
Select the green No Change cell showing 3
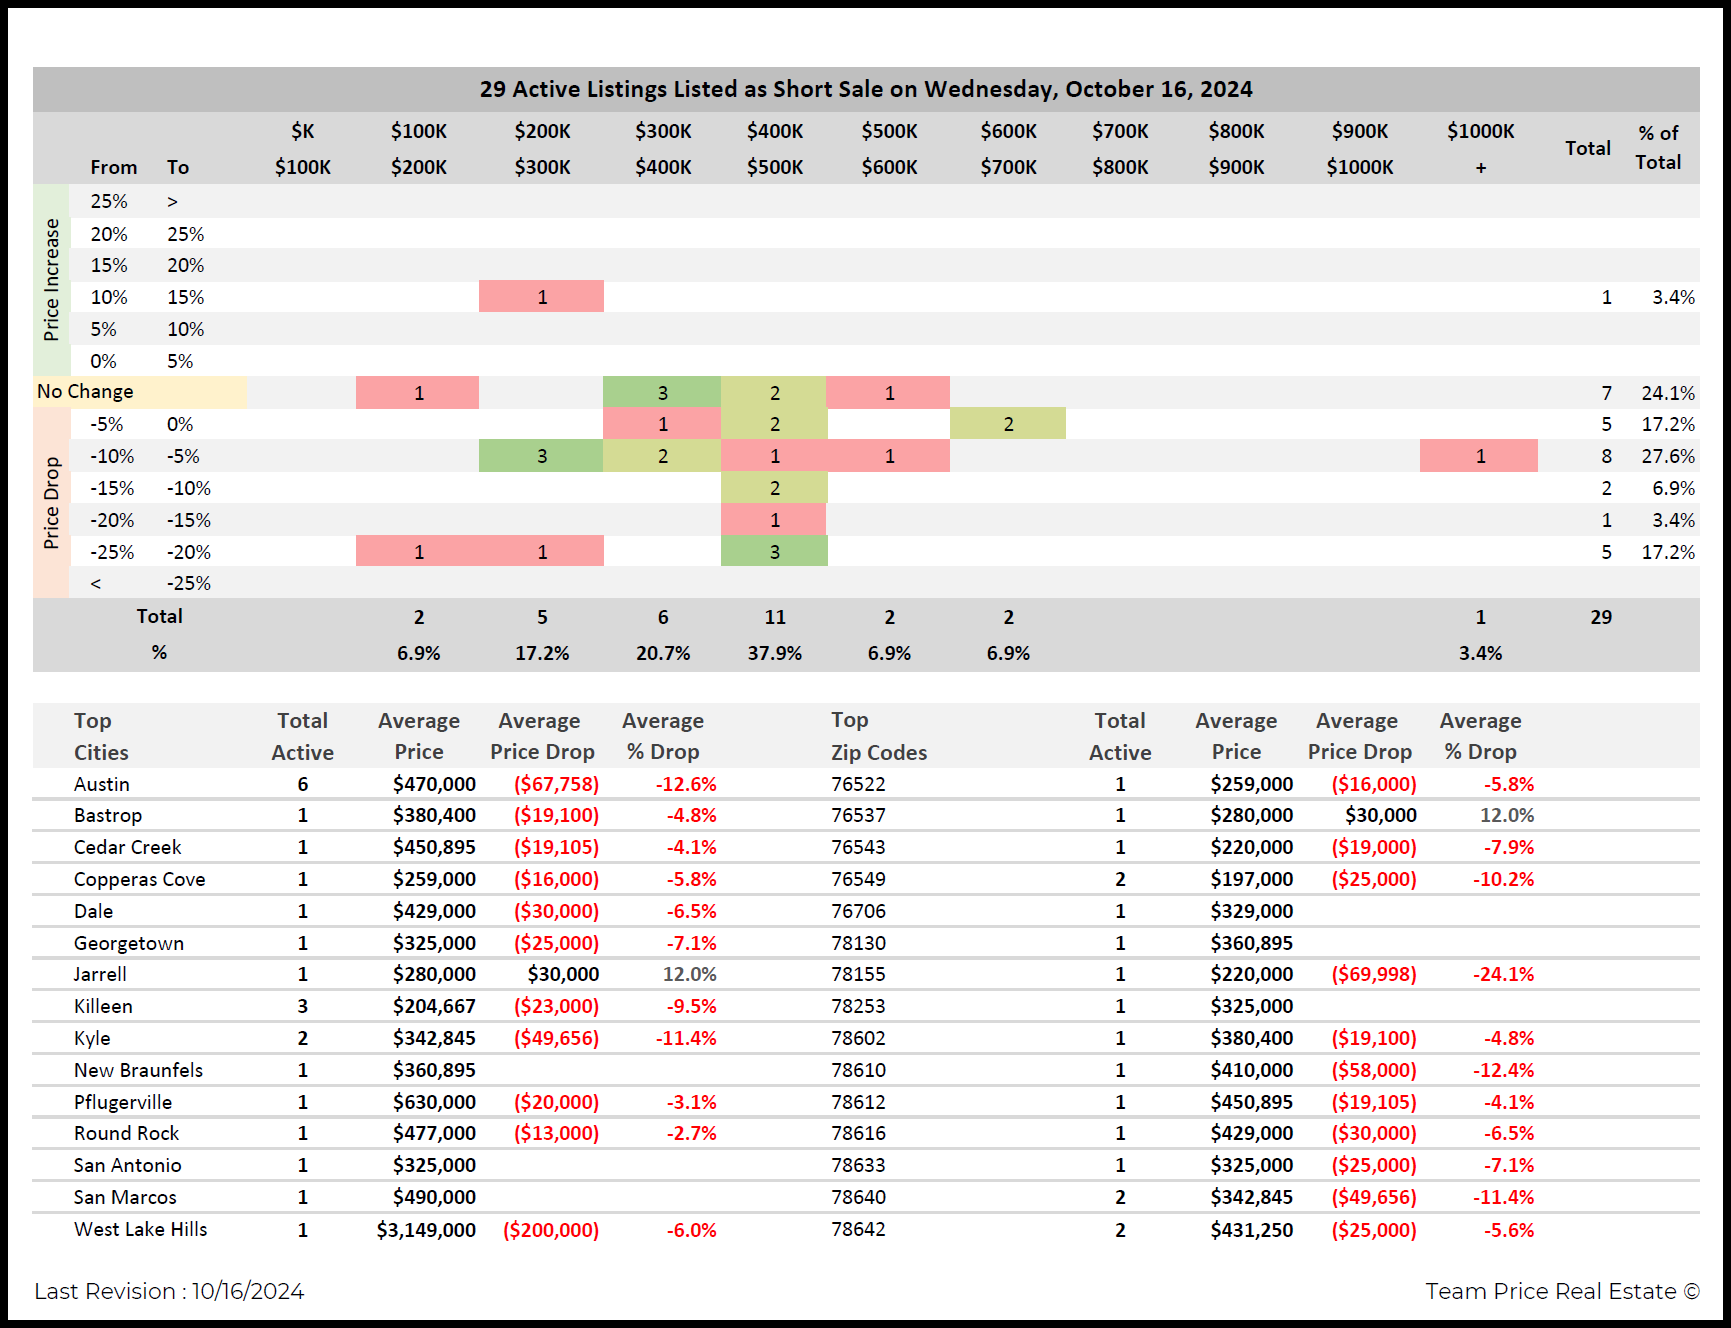pyautogui.click(x=662, y=393)
